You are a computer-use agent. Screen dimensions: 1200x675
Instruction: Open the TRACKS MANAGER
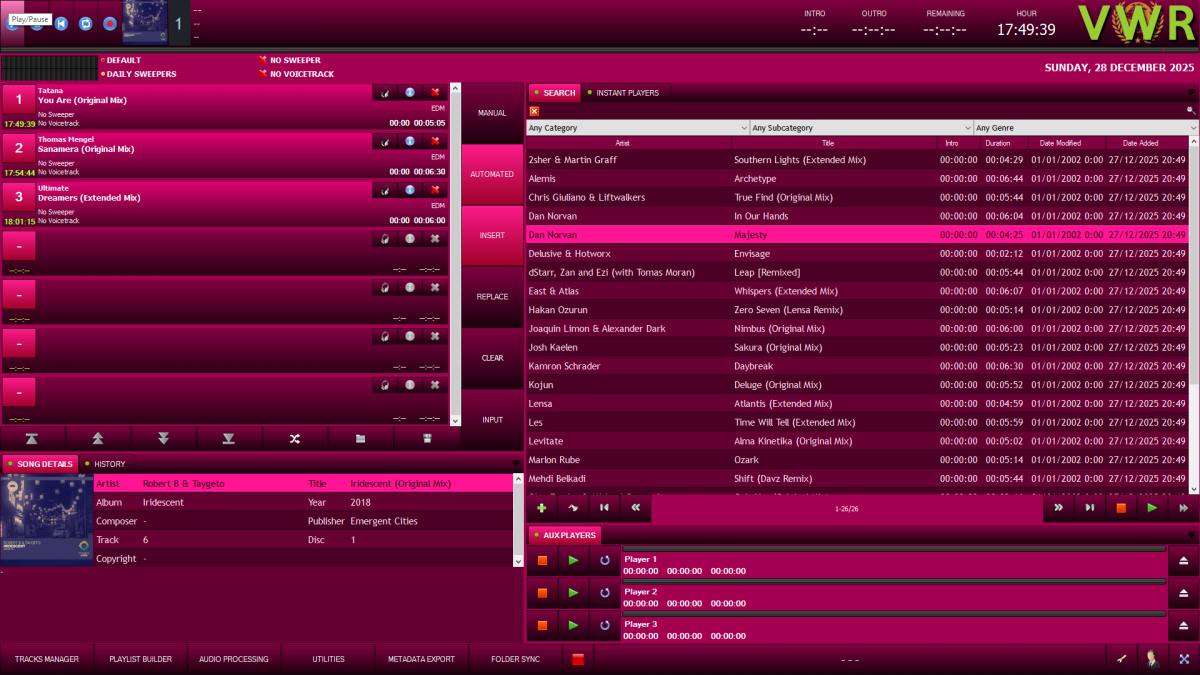[x=46, y=658]
